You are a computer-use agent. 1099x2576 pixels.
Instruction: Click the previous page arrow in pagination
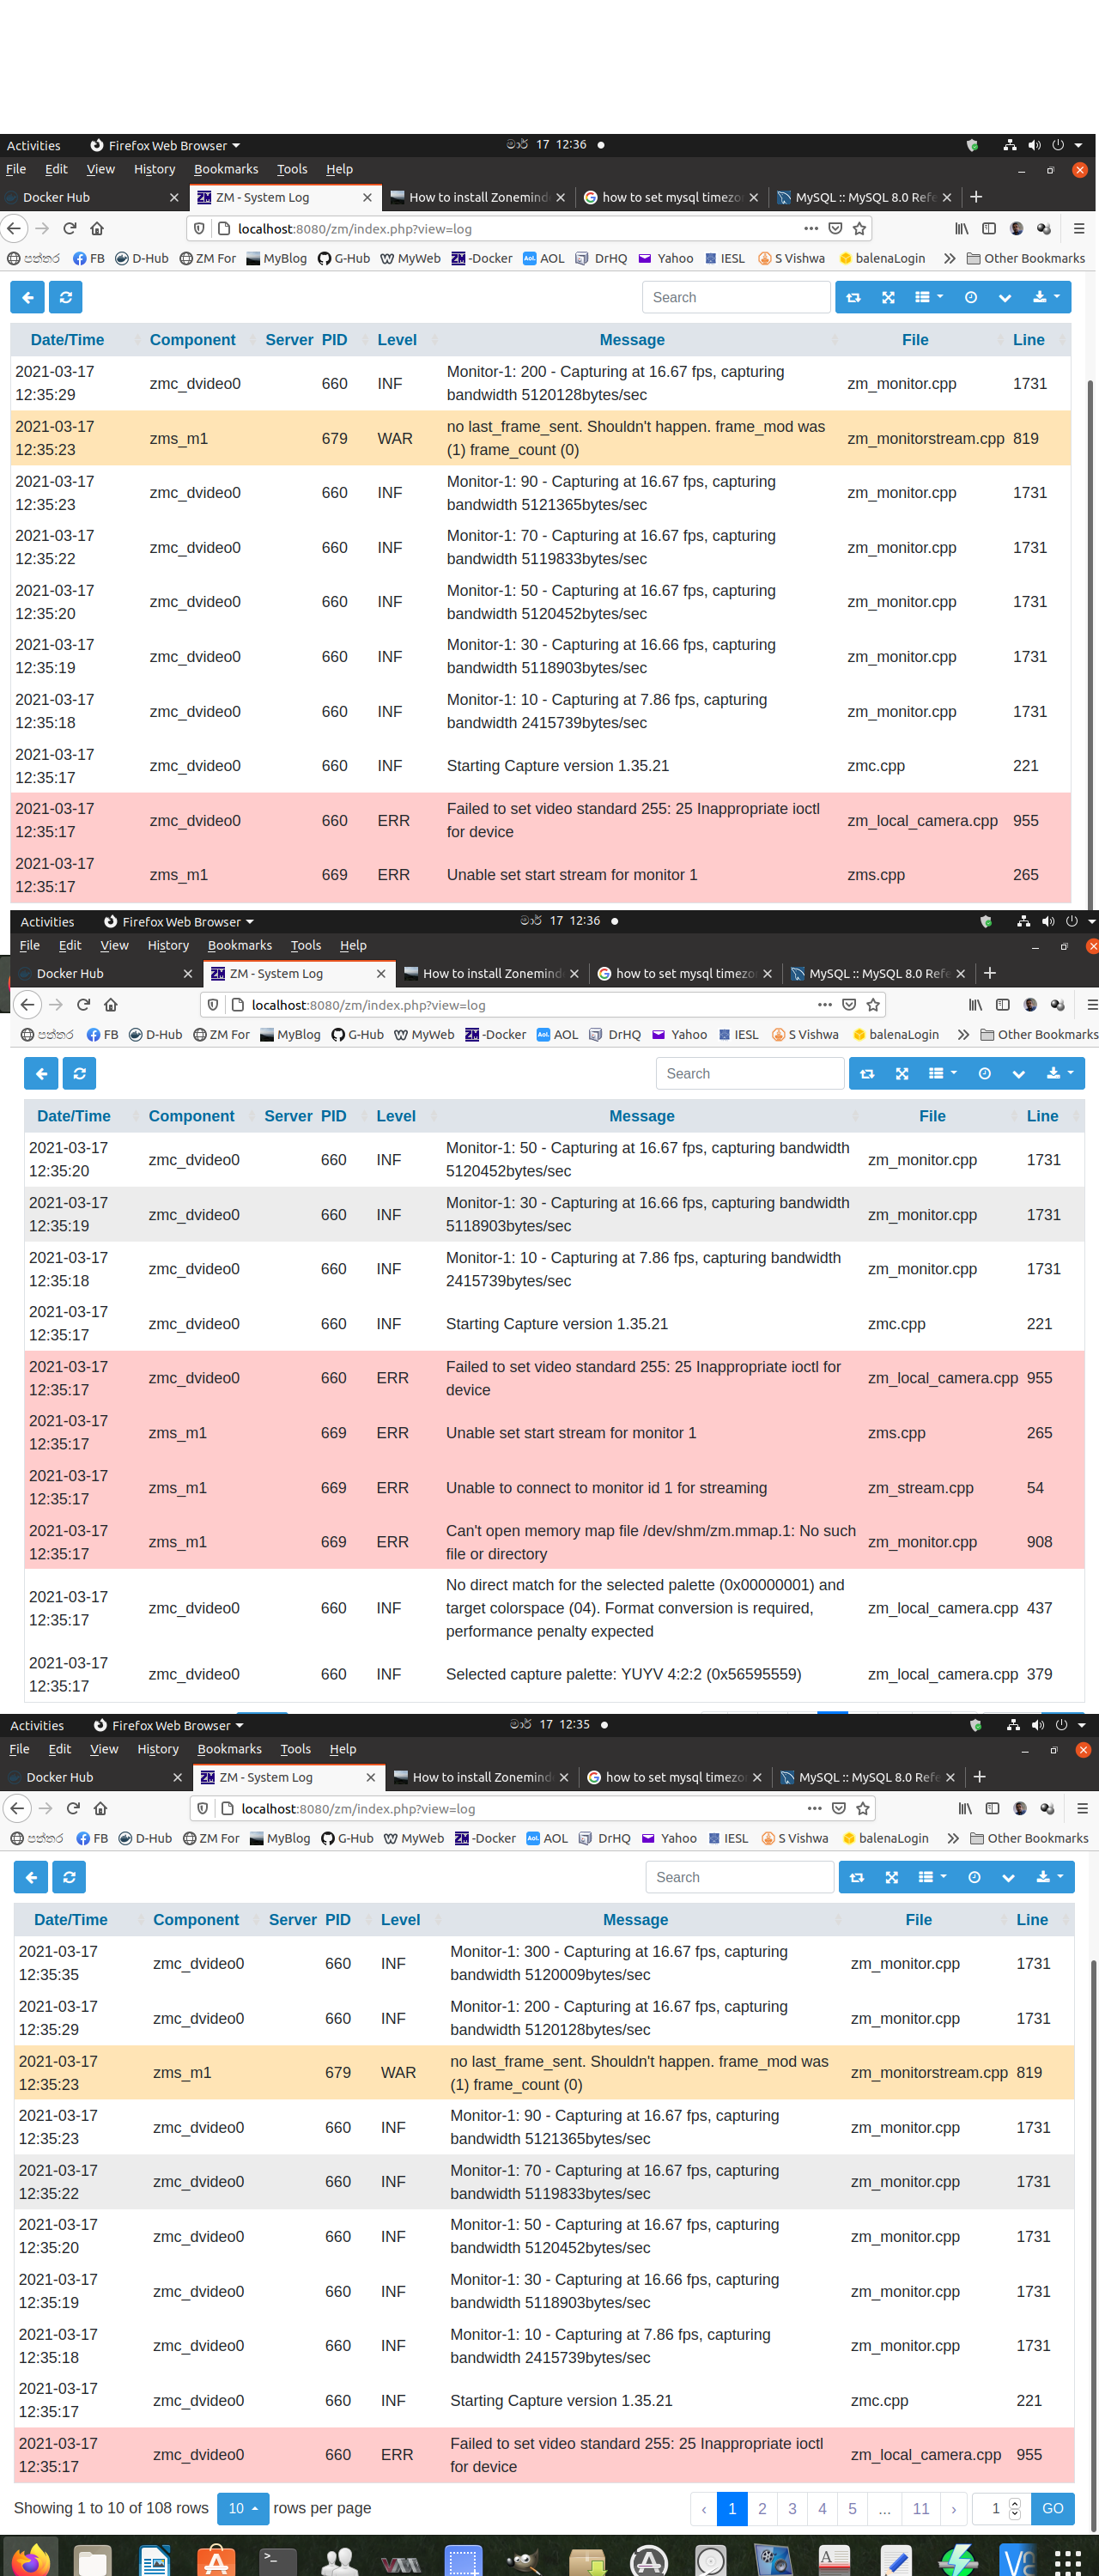[704, 2508]
